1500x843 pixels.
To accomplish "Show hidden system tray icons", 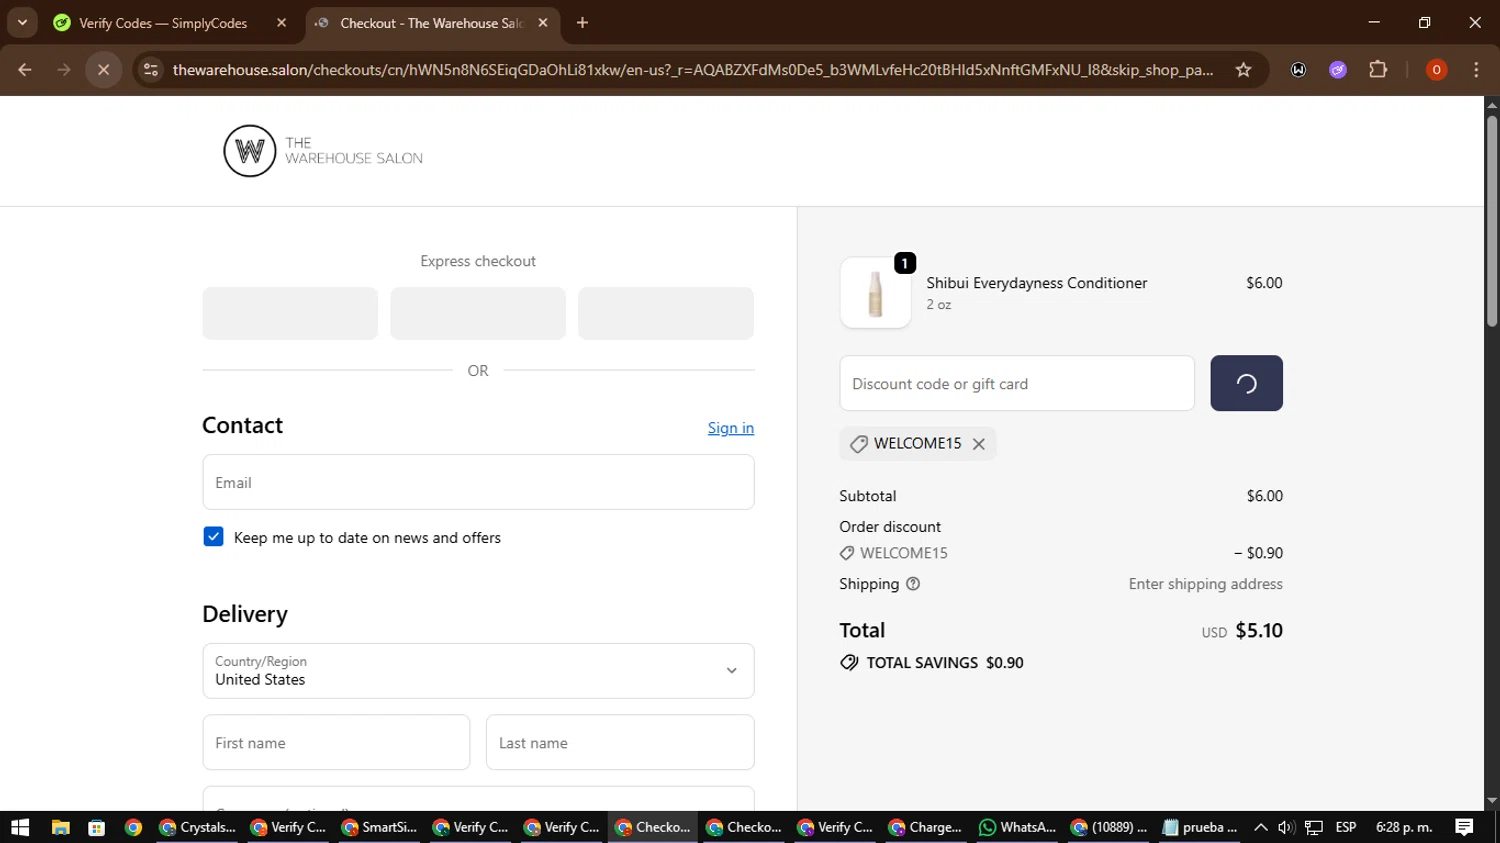I will coord(1261,827).
